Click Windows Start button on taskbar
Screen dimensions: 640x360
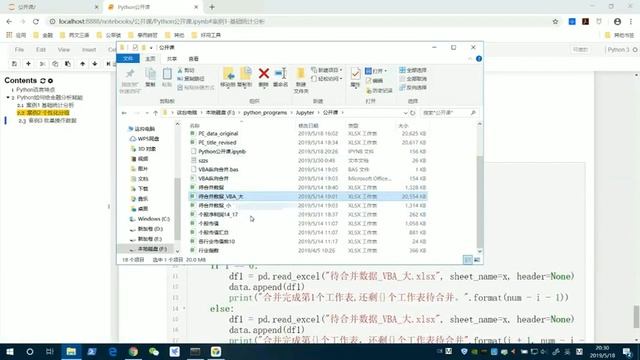point(9,351)
